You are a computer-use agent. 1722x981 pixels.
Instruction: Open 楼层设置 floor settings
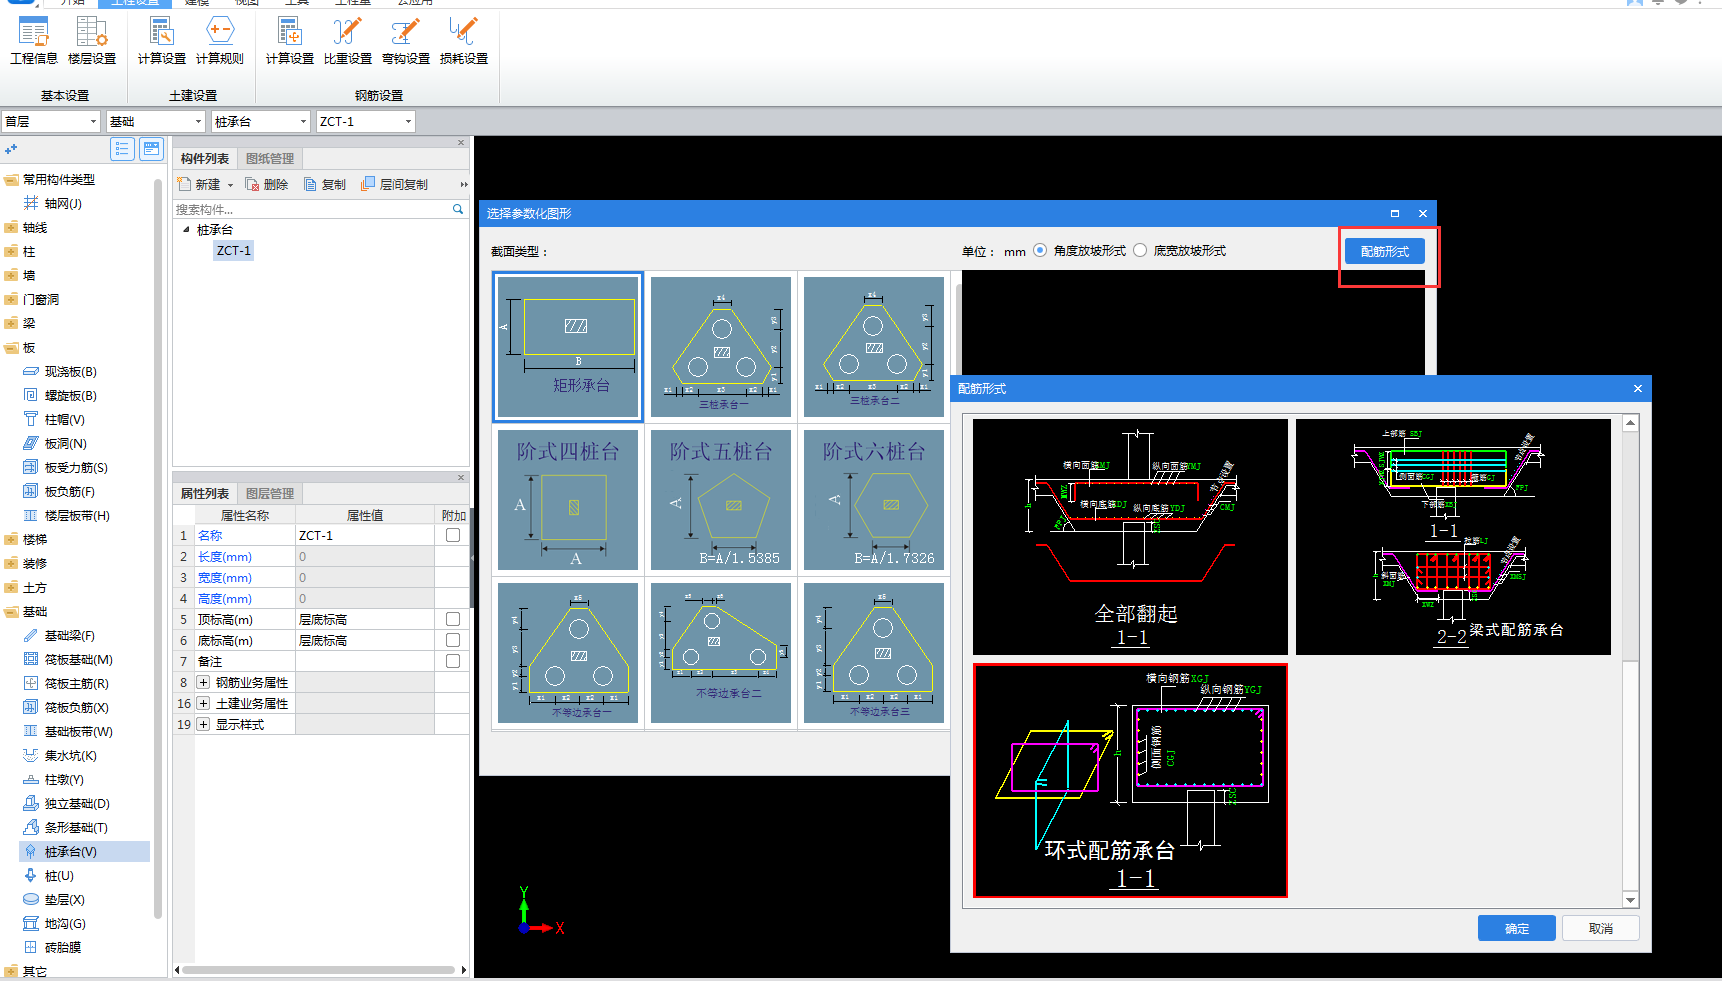(92, 42)
